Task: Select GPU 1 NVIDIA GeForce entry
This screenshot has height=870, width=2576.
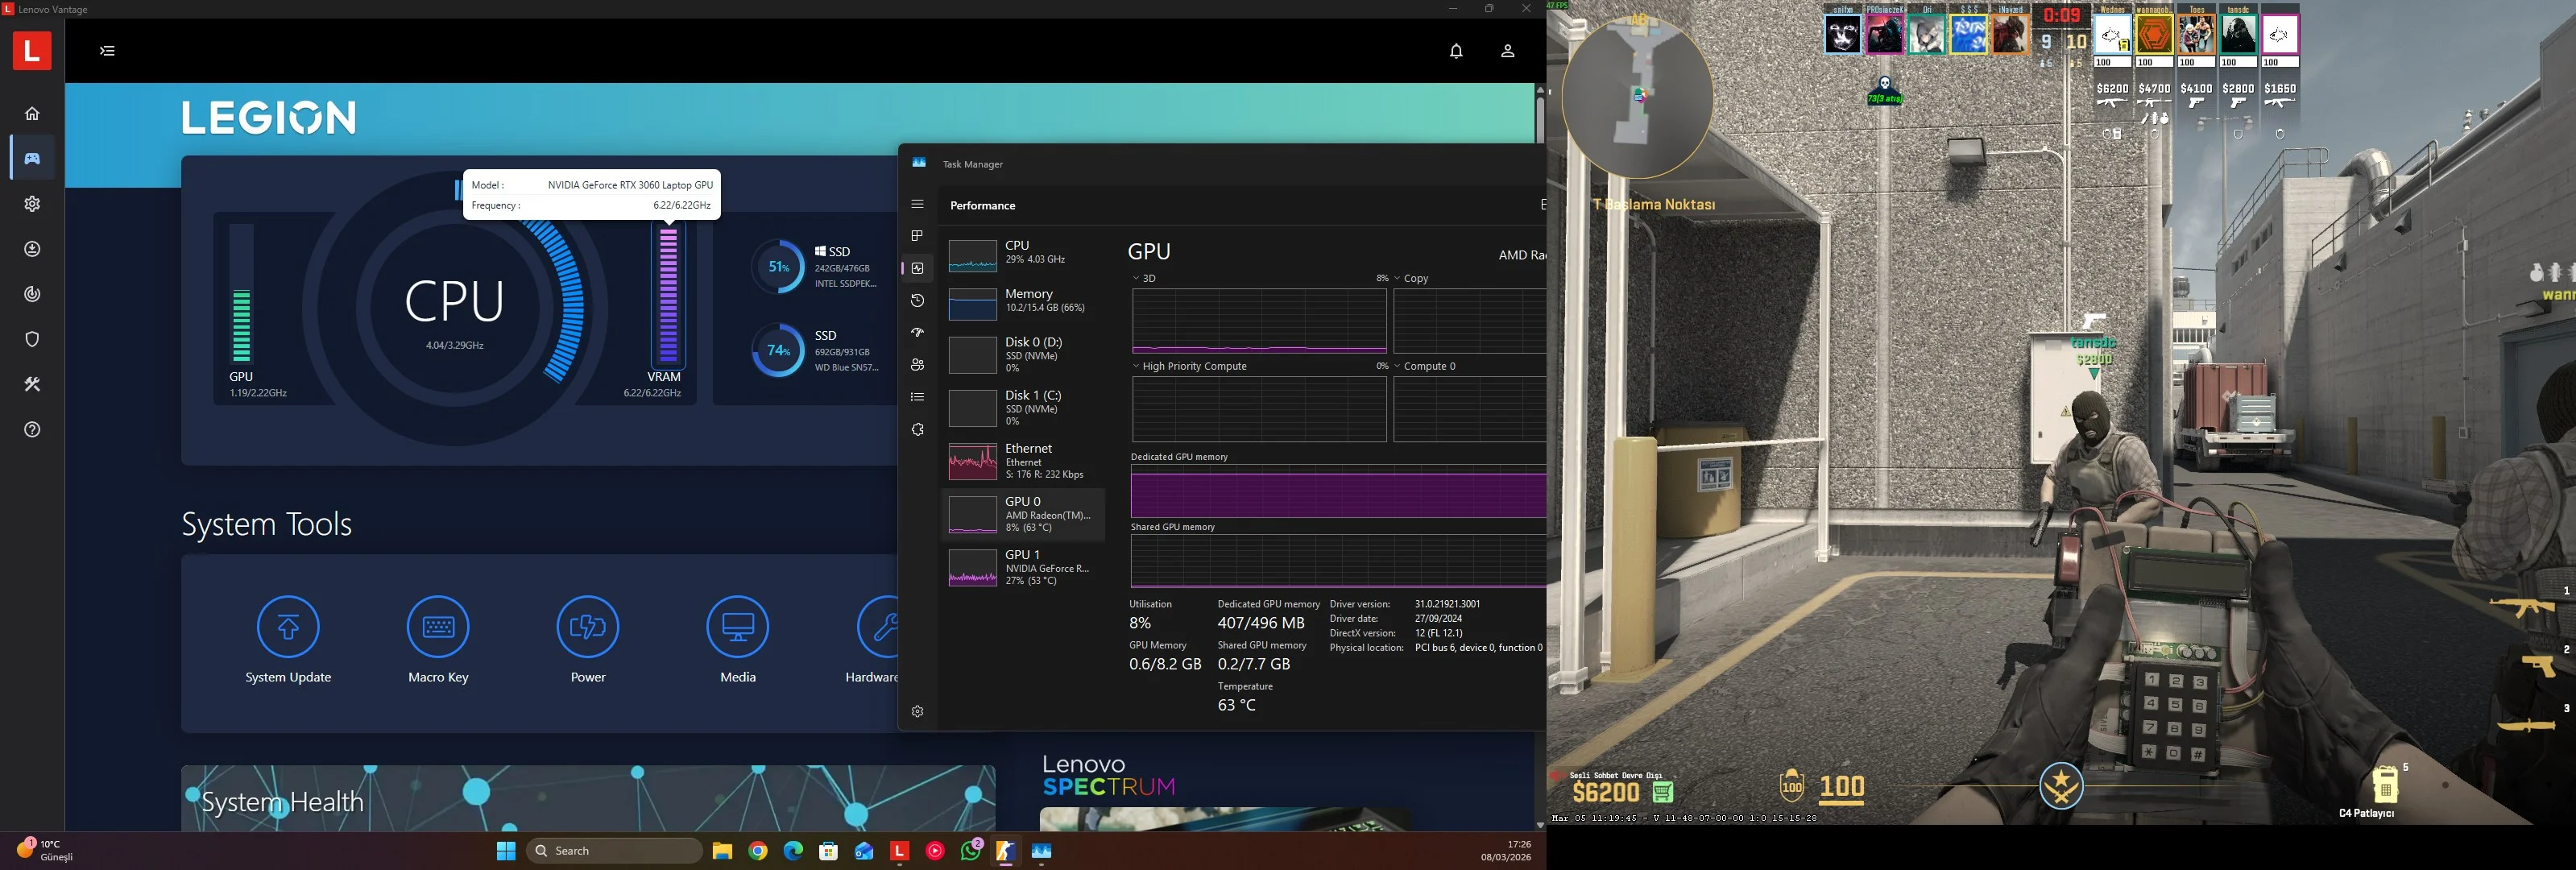Action: click(x=1022, y=567)
